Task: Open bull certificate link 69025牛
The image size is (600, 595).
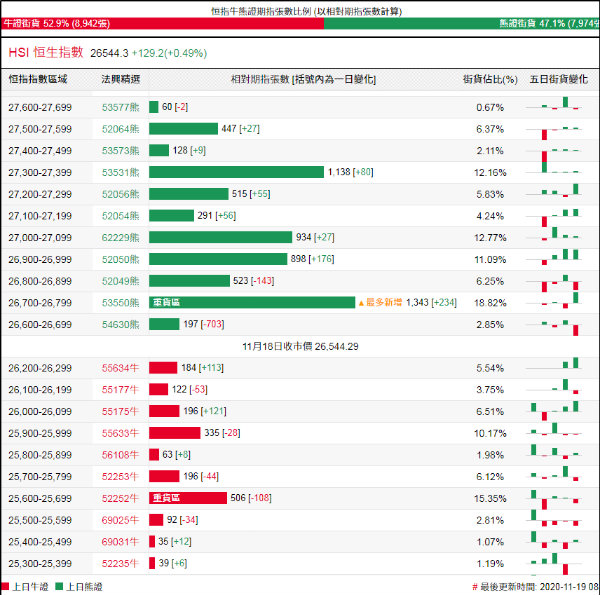Action: [120, 520]
